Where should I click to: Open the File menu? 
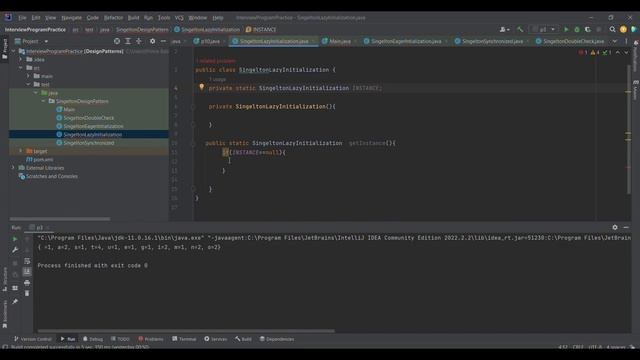(x=22, y=18)
